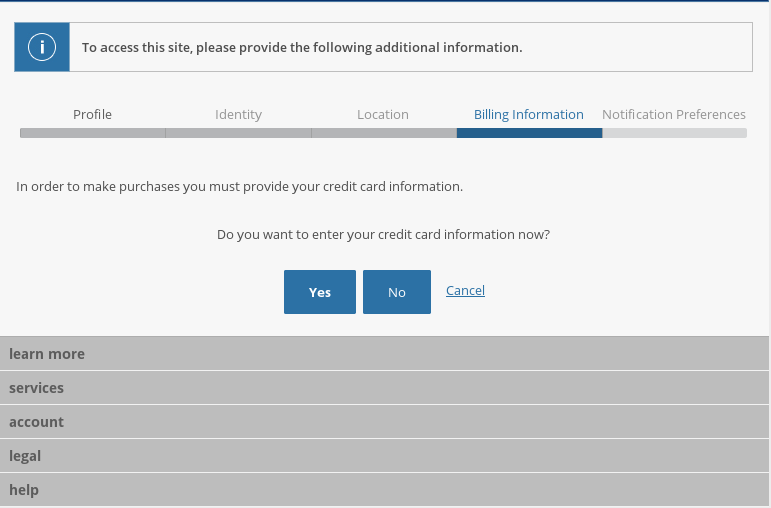771x508 pixels.
Task: Expand the help section
Action: tap(384, 490)
